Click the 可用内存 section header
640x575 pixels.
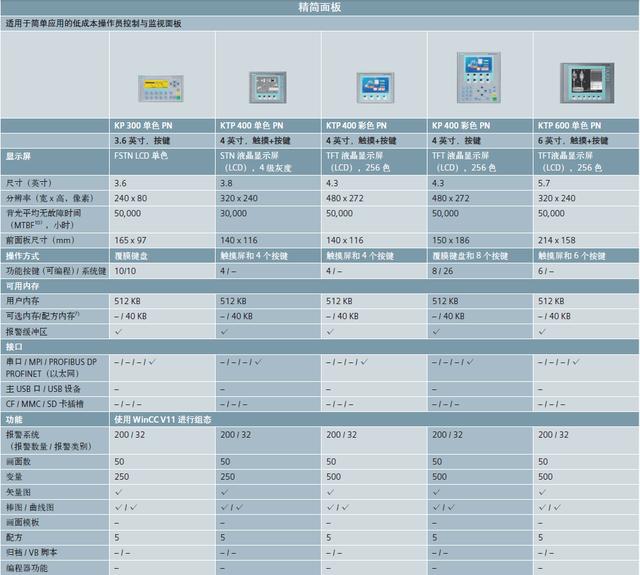click(x=22, y=286)
